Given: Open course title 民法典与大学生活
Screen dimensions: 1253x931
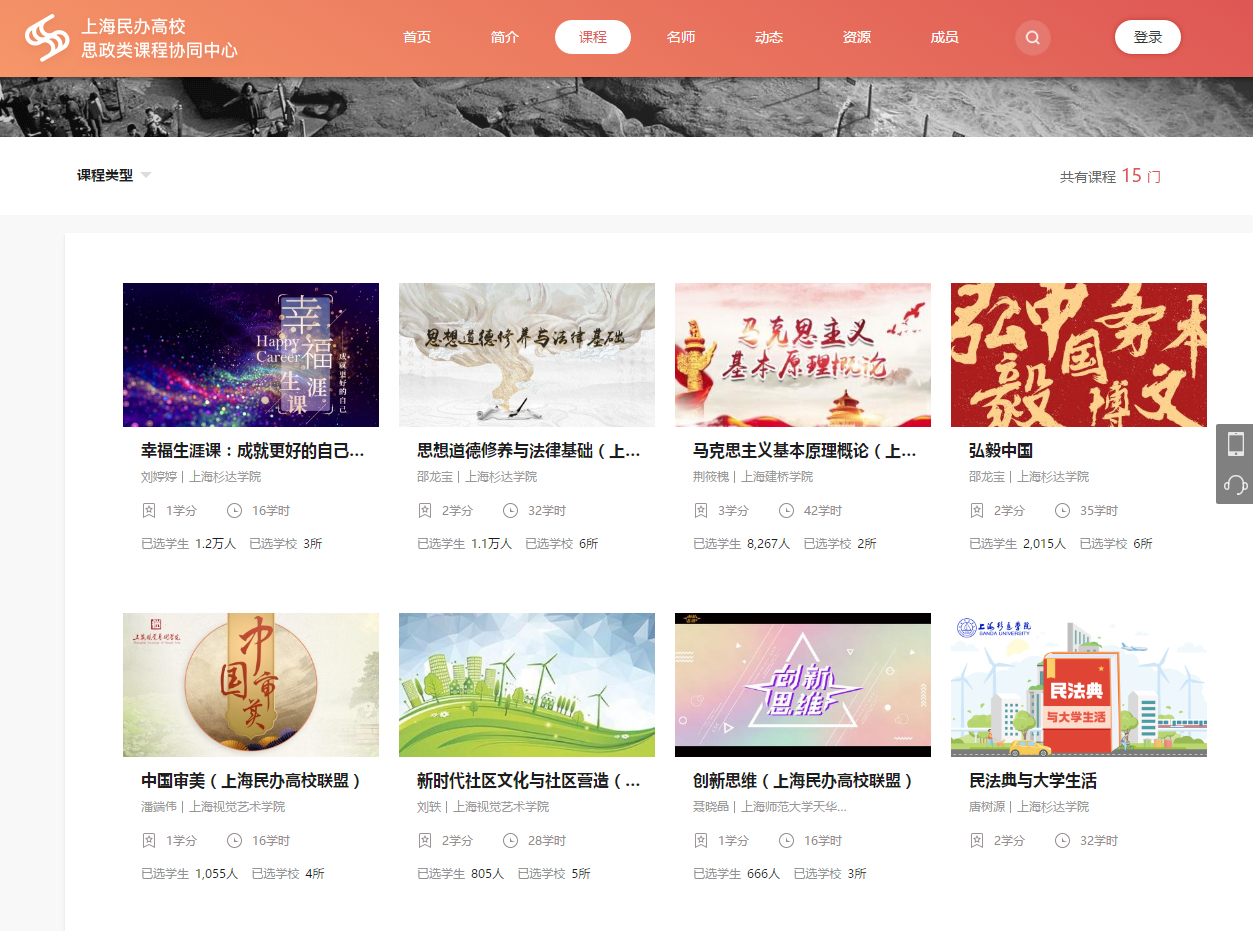Looking at the screenshot, I should pos(1033,781).
